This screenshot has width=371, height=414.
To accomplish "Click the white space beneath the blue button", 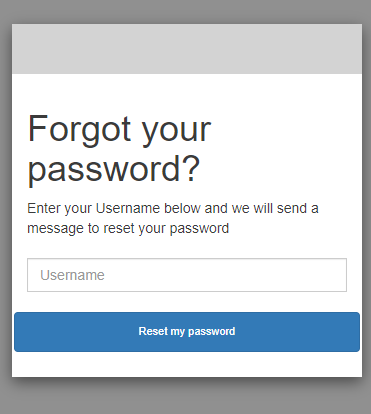I will point(187,364).
